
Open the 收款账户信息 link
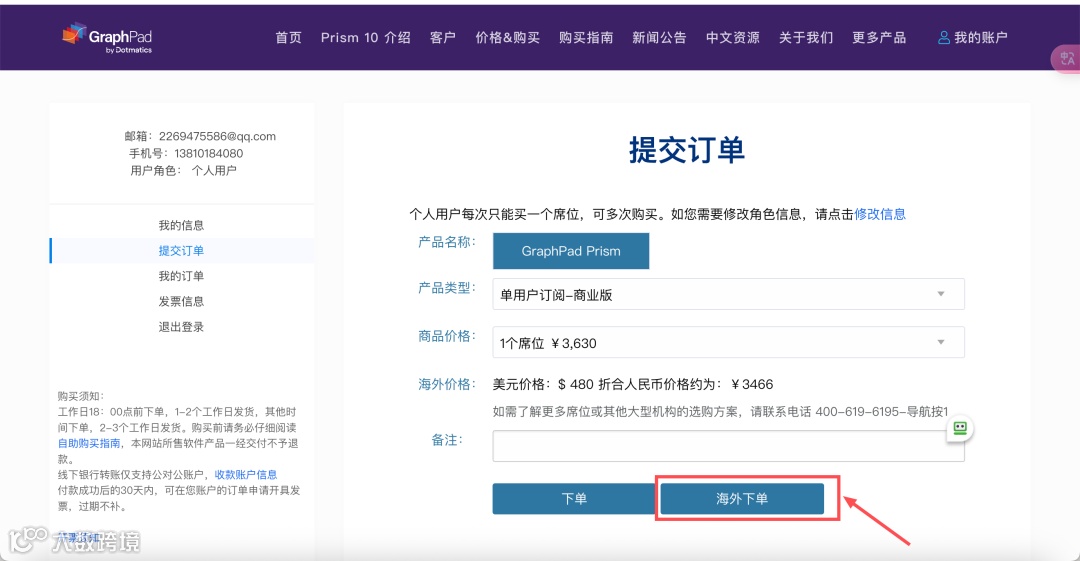tap(246, 475)
